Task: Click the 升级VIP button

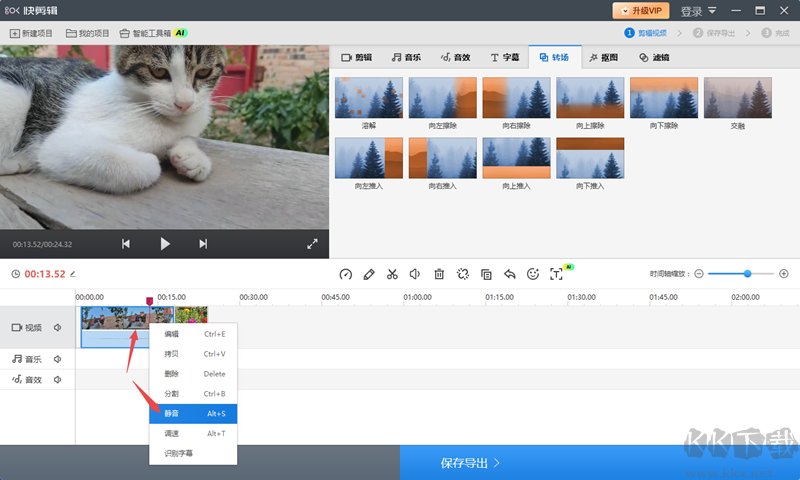Action: 641,11
